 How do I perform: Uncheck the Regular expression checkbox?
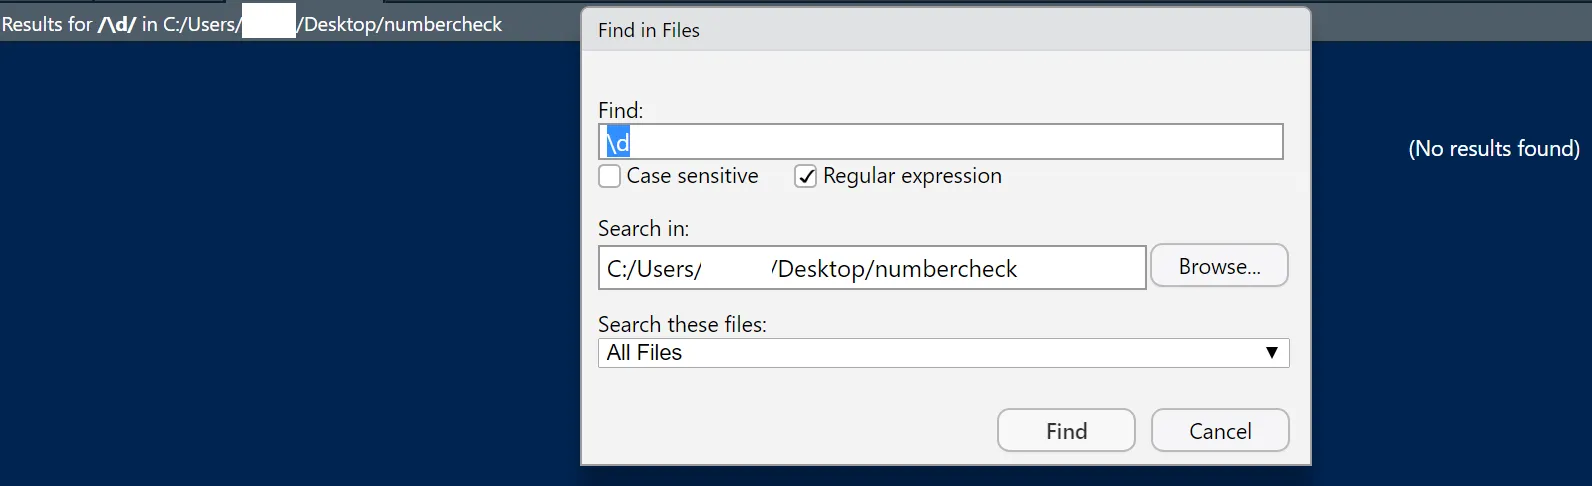click(x=805, y=177)
